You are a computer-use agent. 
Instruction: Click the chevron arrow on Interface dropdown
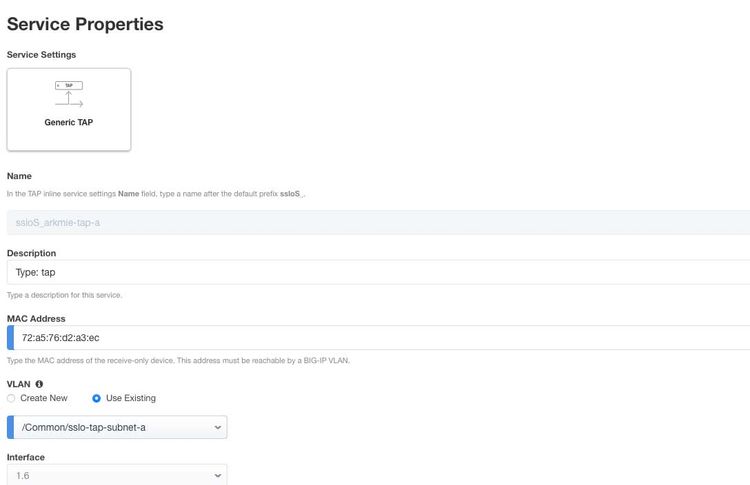click(x=218, y=477)
